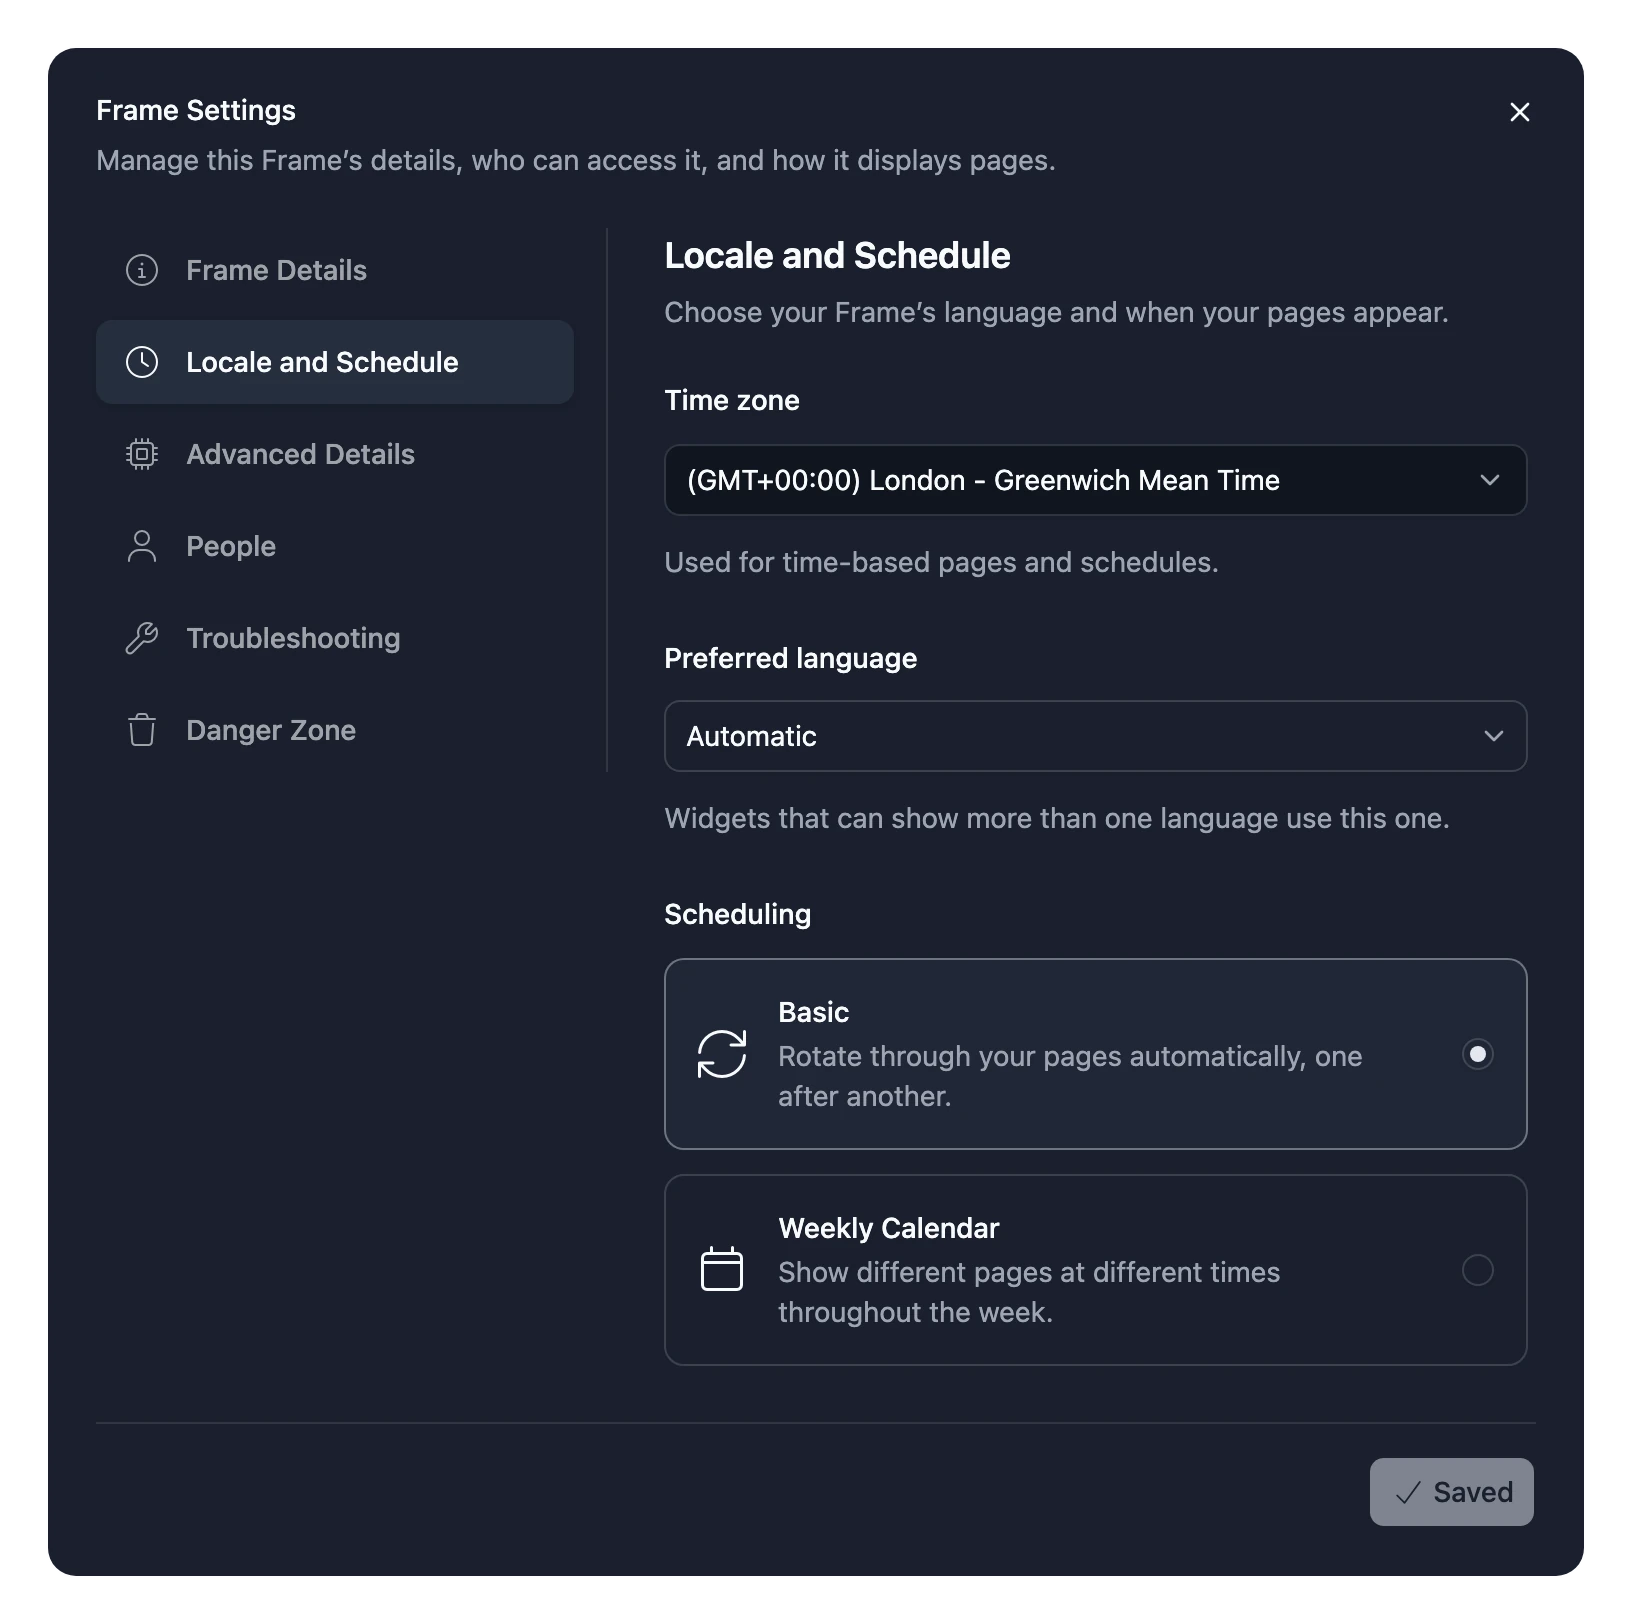The width and height of the screenshot is (1632, 1624).
Task: Click the Basic card title text
Action: pyautogui.click(x=814, y=1012)
